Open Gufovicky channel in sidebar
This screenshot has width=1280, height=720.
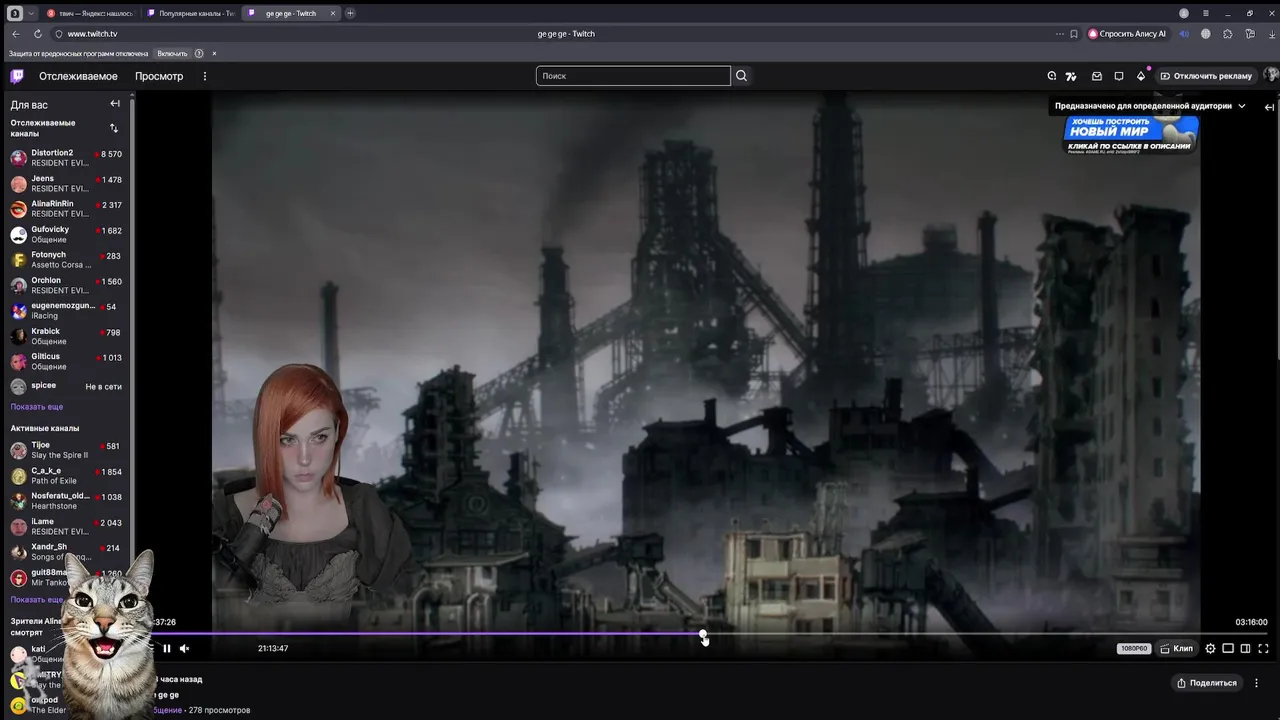click(66, 234)
